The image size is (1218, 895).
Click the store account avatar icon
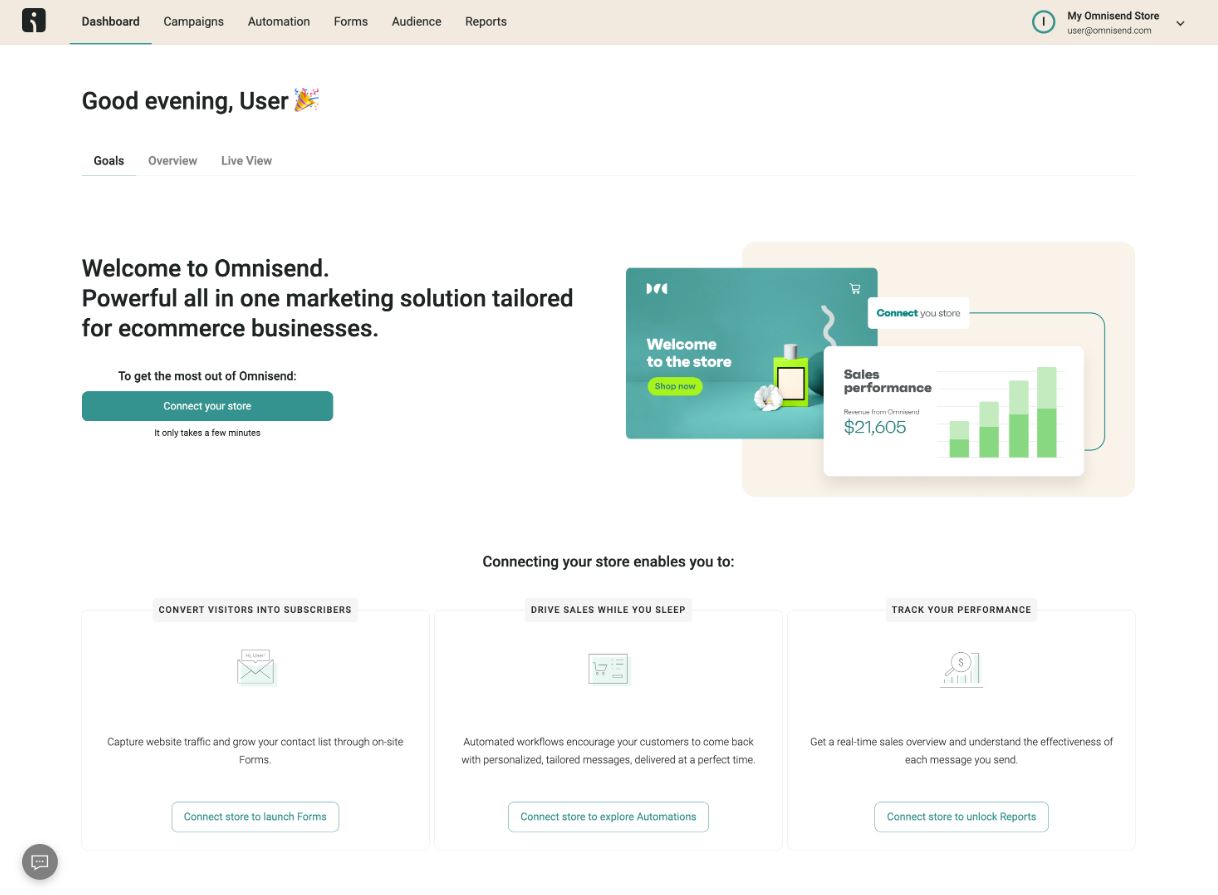[x=1043, y=22]
